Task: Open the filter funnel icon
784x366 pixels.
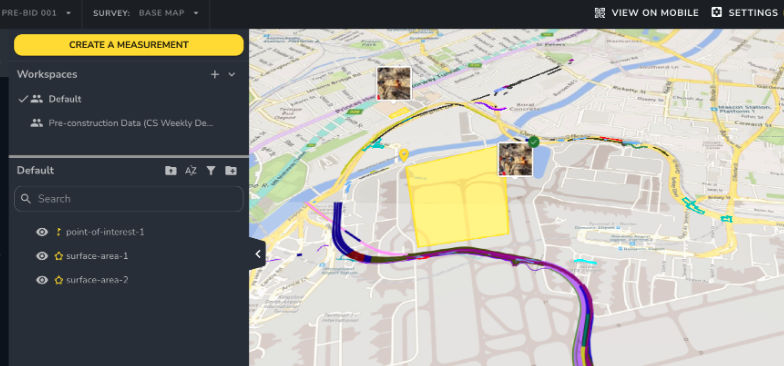Action: (x=211, y=170)
